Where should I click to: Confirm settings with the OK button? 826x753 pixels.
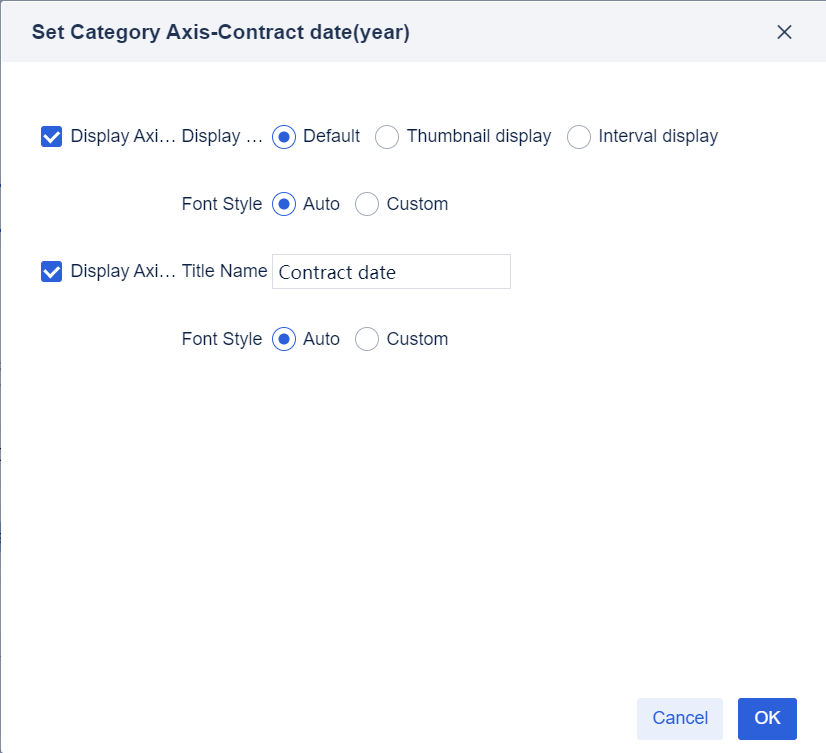click(x=767, y=718)
